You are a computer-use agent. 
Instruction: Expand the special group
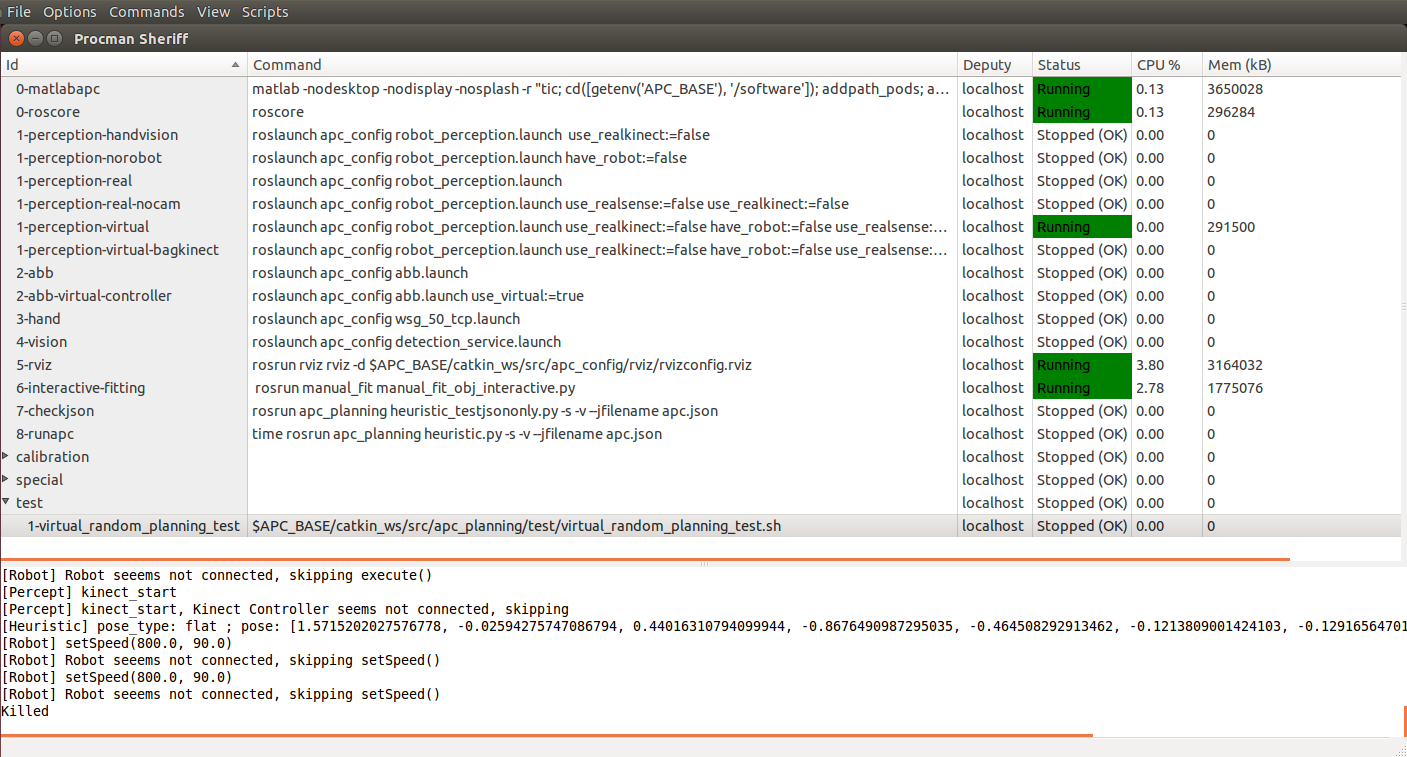tap(6, 480)
